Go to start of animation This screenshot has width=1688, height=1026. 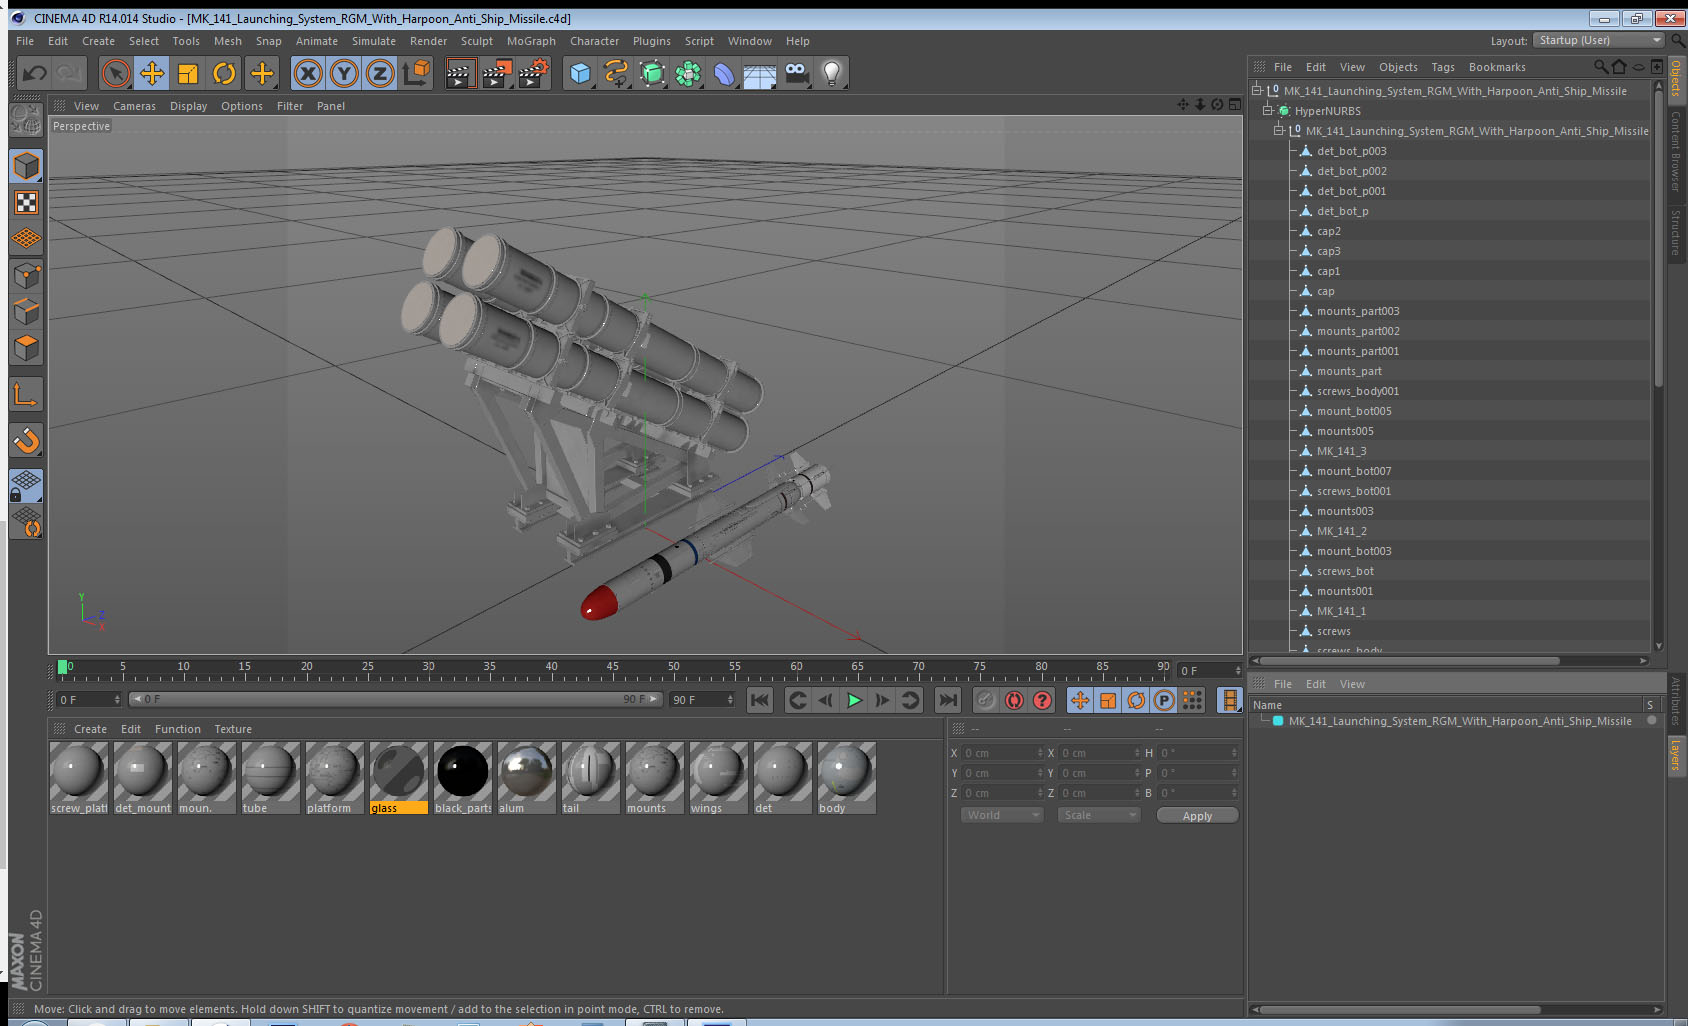pyautogui.click(x=760, y=700)
